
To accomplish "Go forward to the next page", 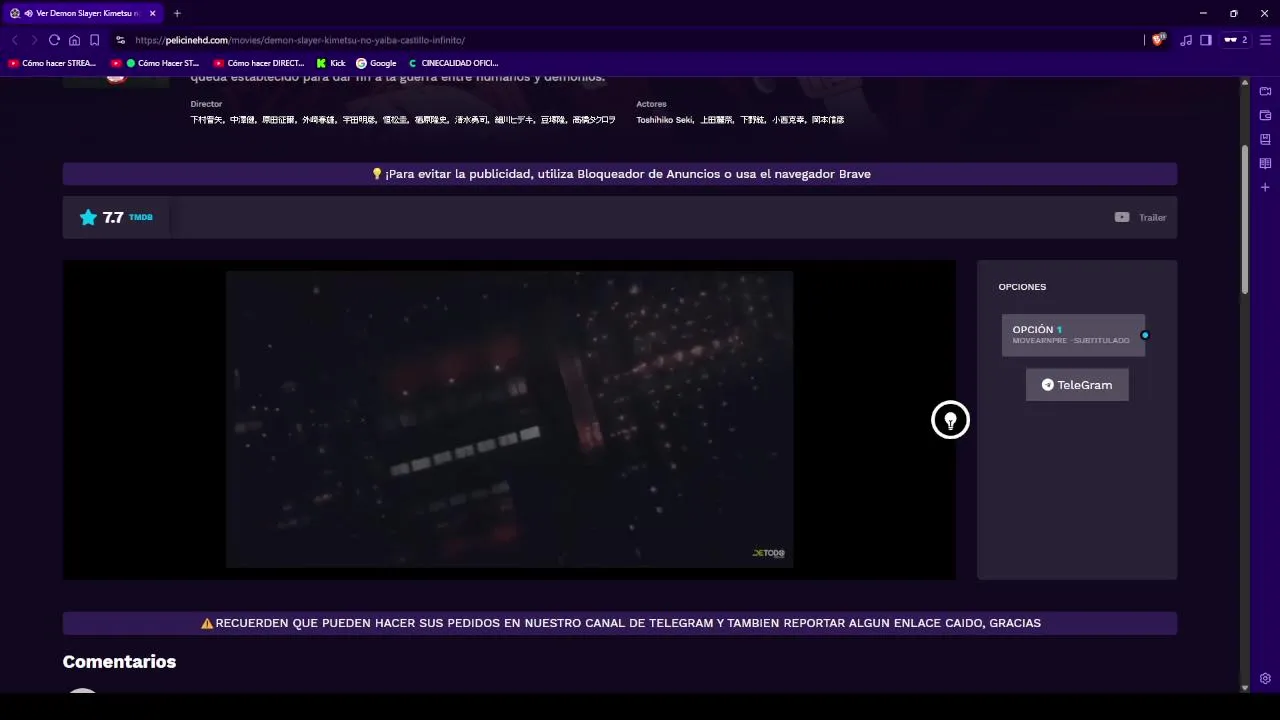I will coord(34,40).
